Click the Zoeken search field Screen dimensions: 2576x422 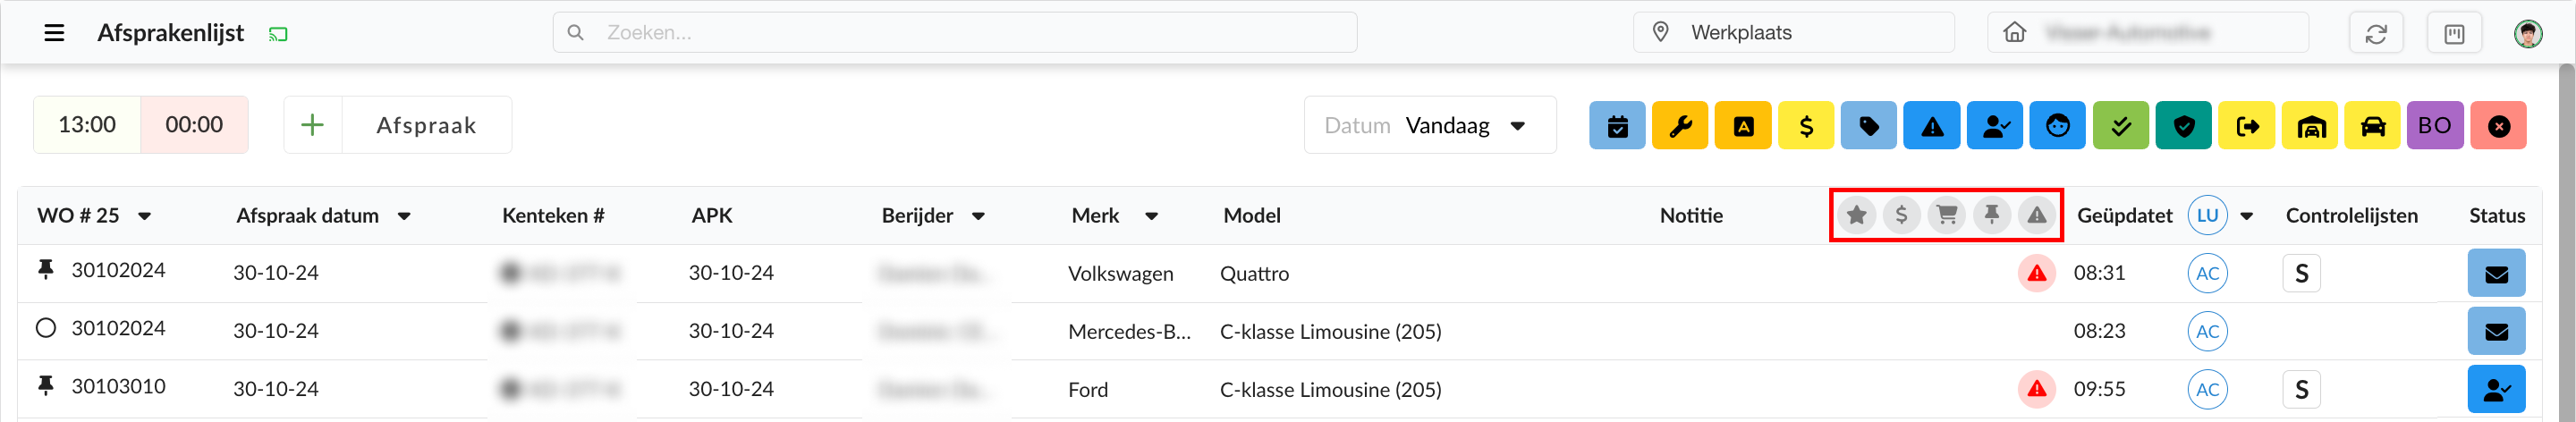(955, 33)
